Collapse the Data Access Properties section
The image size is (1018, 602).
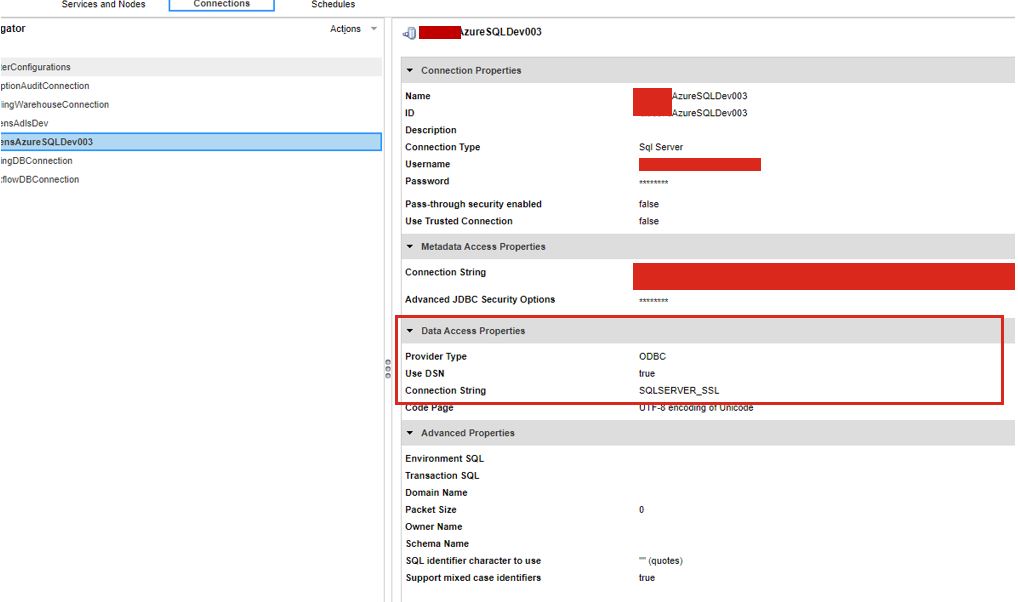410,331
